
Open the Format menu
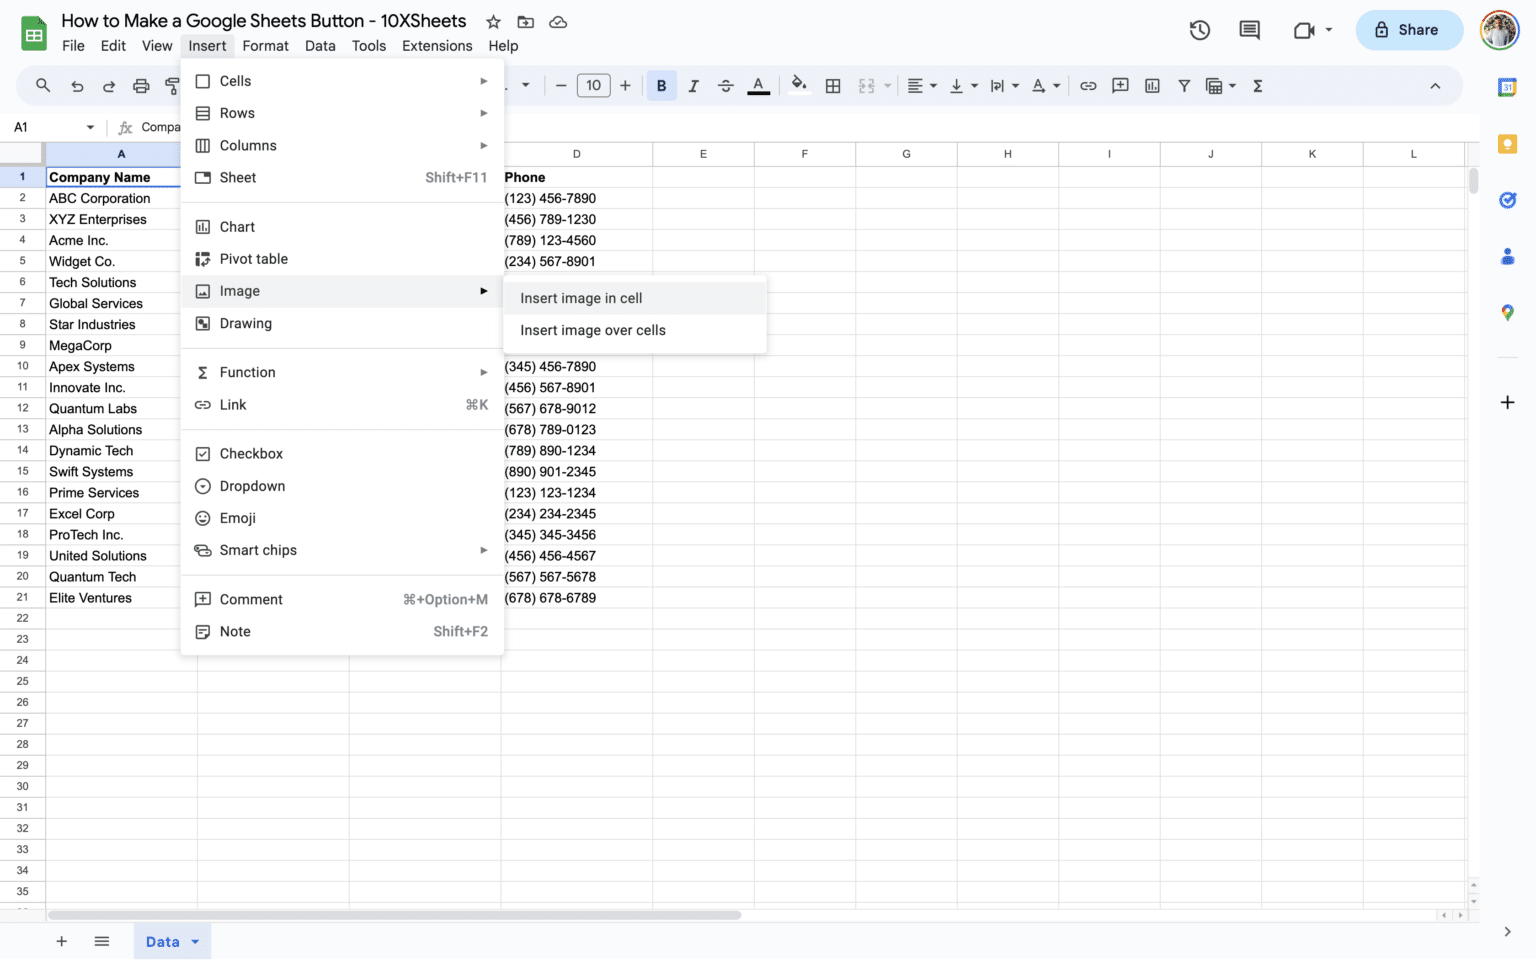click(x=265, y=45)
